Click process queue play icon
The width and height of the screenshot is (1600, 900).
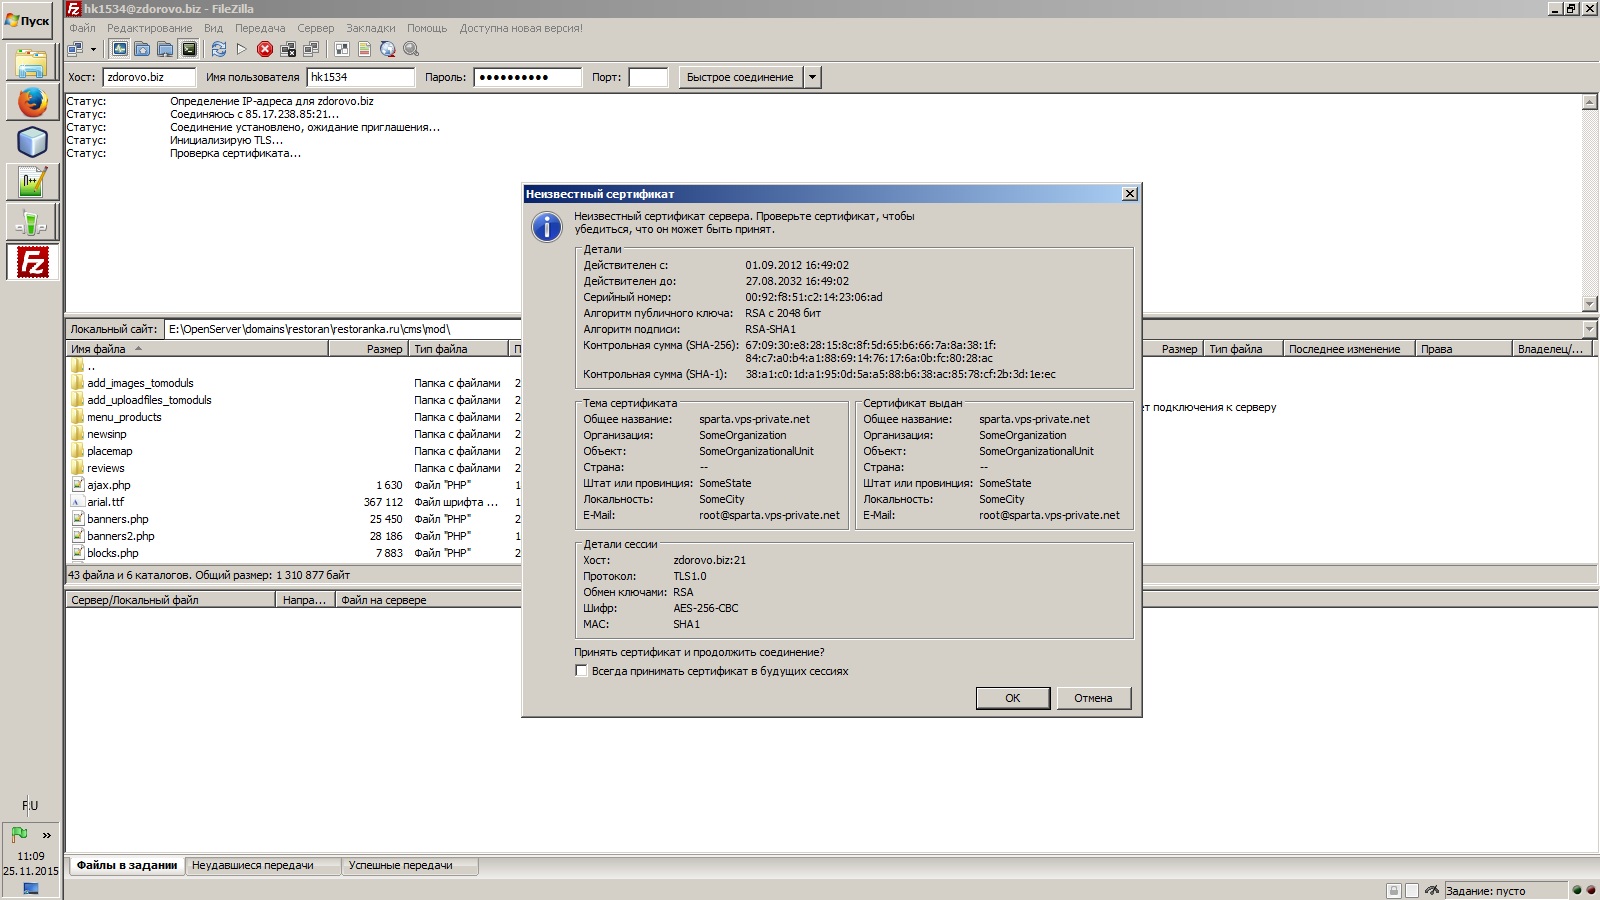click(241, 49)
